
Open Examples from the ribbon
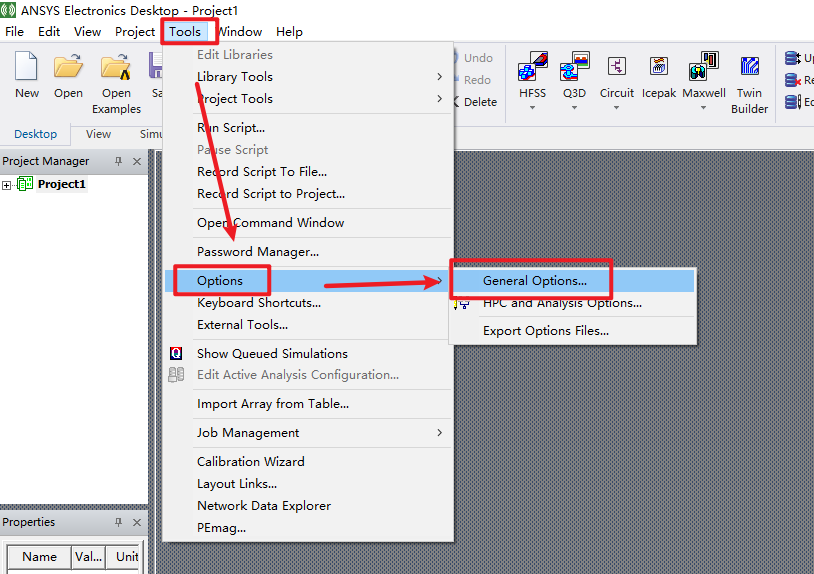[x=116, y=83]
